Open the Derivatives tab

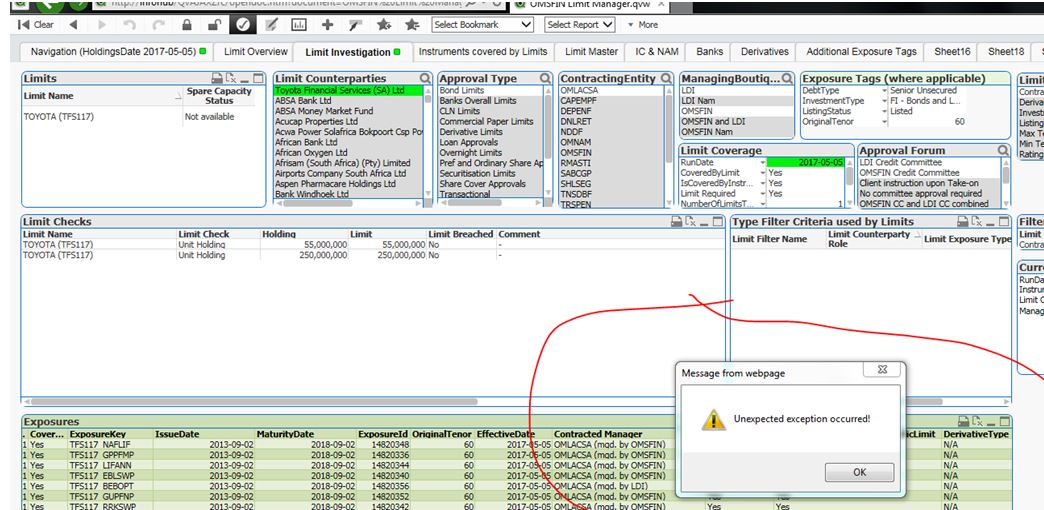pos(765,51)
